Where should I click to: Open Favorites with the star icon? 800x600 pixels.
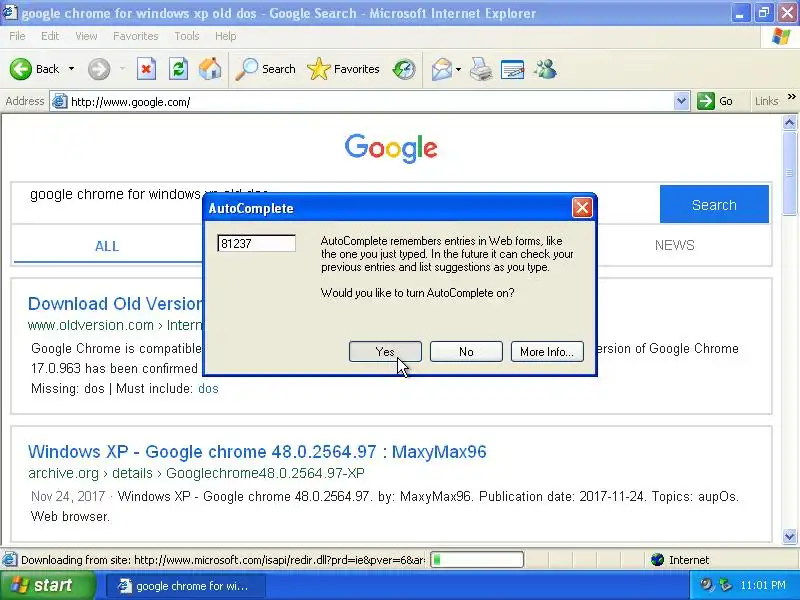[x=319, y=69]
